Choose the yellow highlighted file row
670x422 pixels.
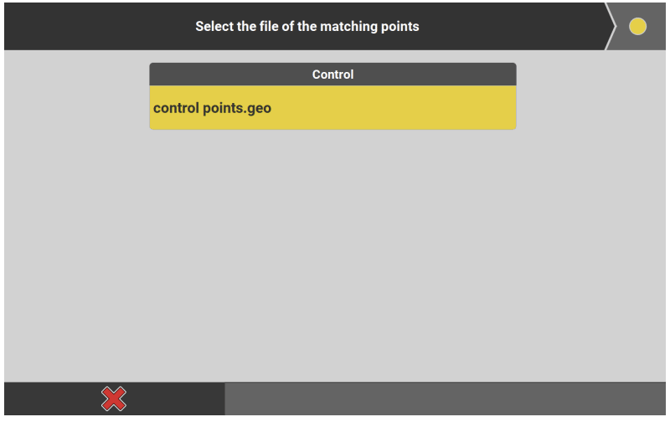pos(332,108)
